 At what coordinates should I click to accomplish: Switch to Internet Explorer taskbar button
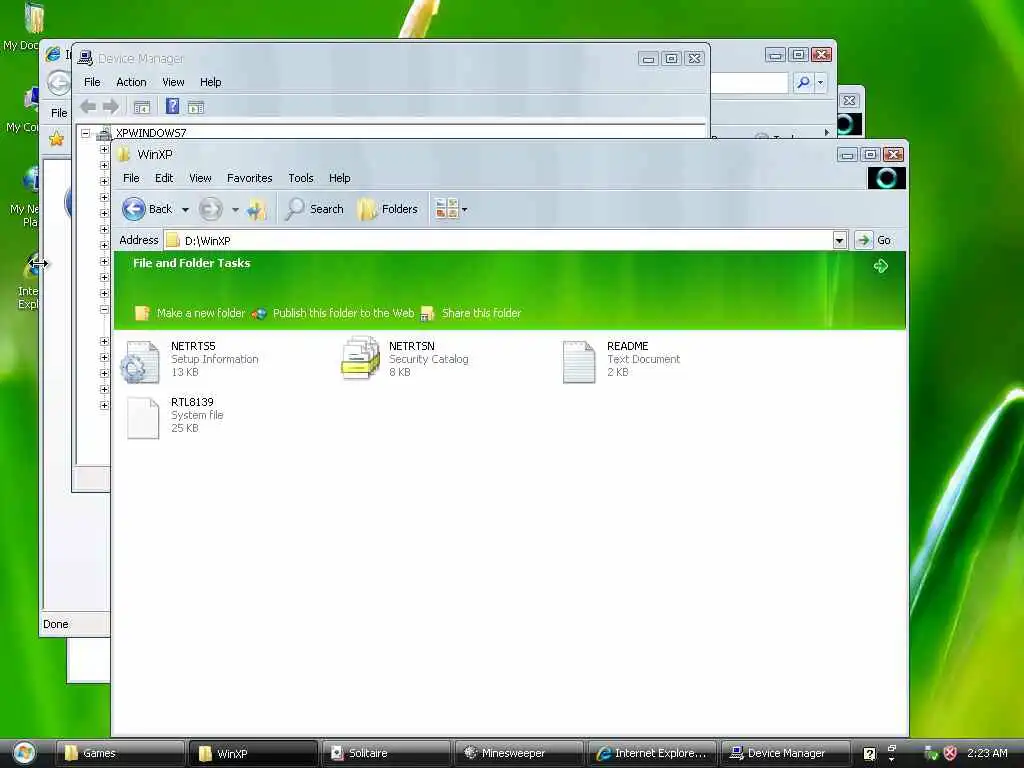coord(652,754)
